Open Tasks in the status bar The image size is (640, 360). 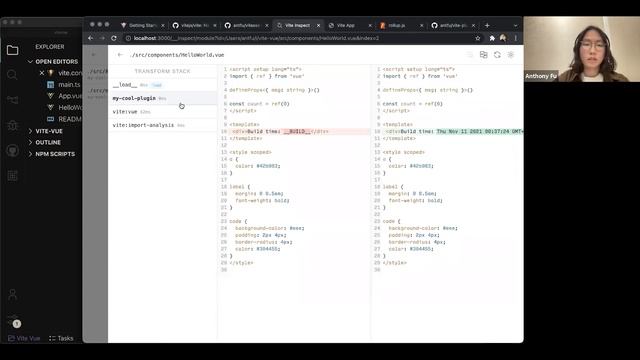pyautogui.click(x=61, y=338)
